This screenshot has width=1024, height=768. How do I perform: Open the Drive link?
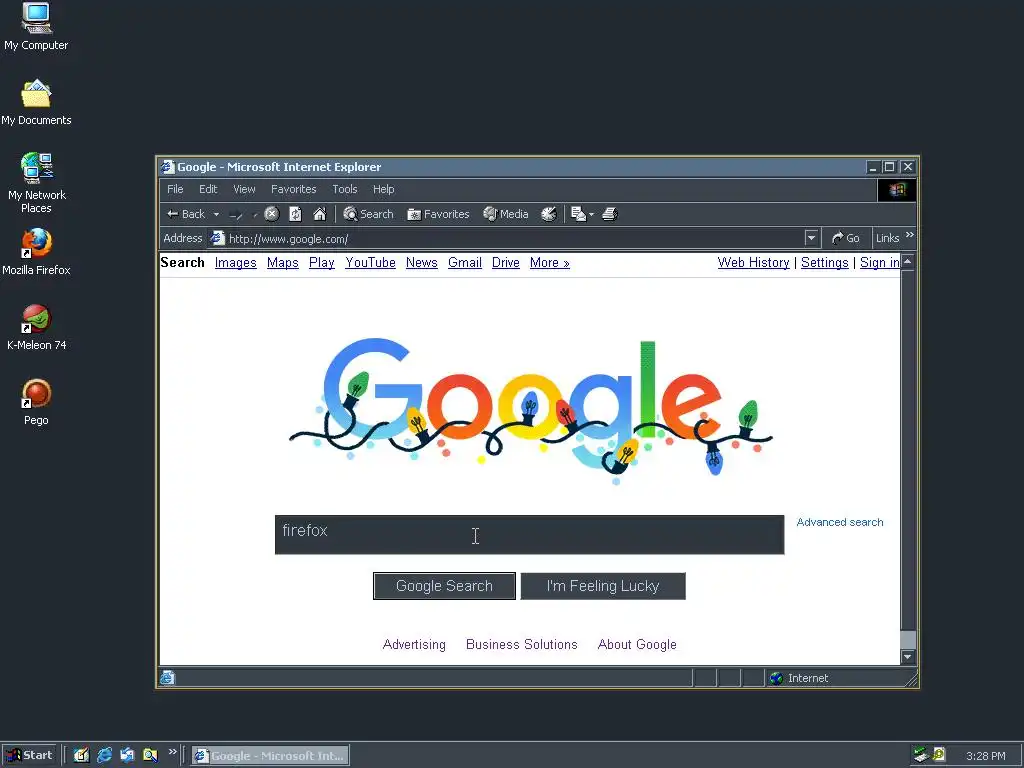[x=505, y=263]
